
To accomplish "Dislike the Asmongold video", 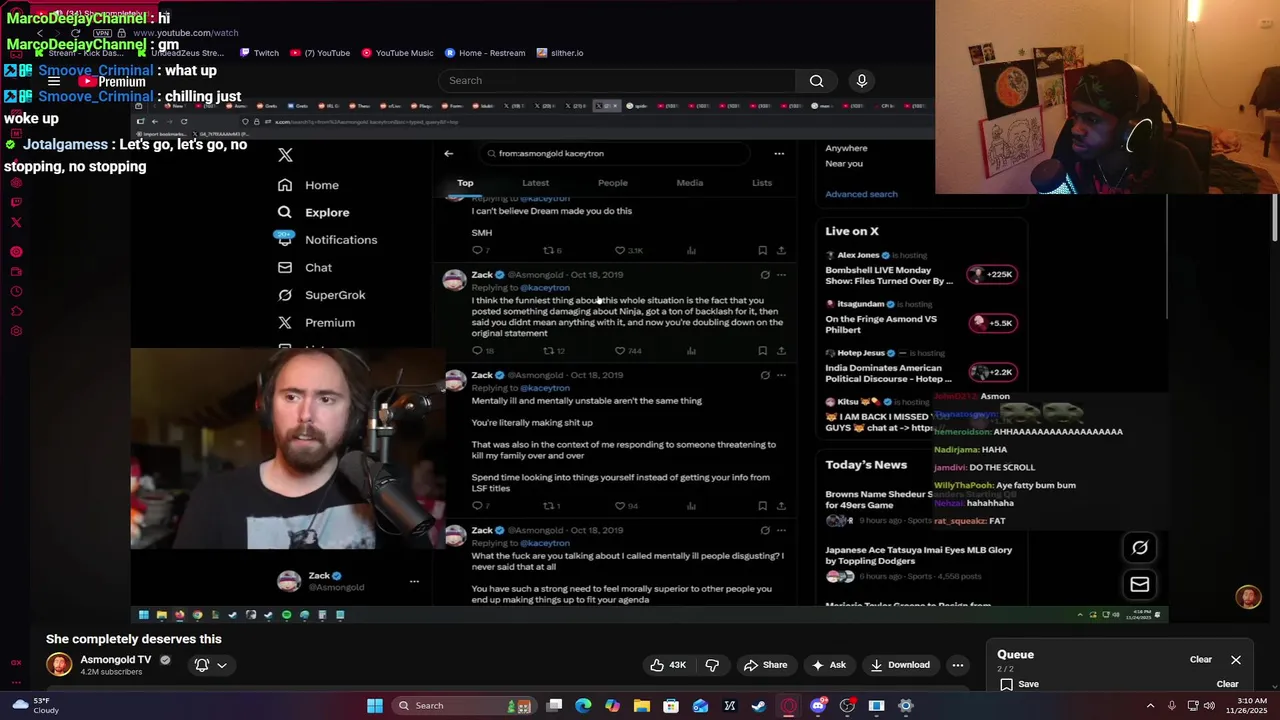I will 712,665.
